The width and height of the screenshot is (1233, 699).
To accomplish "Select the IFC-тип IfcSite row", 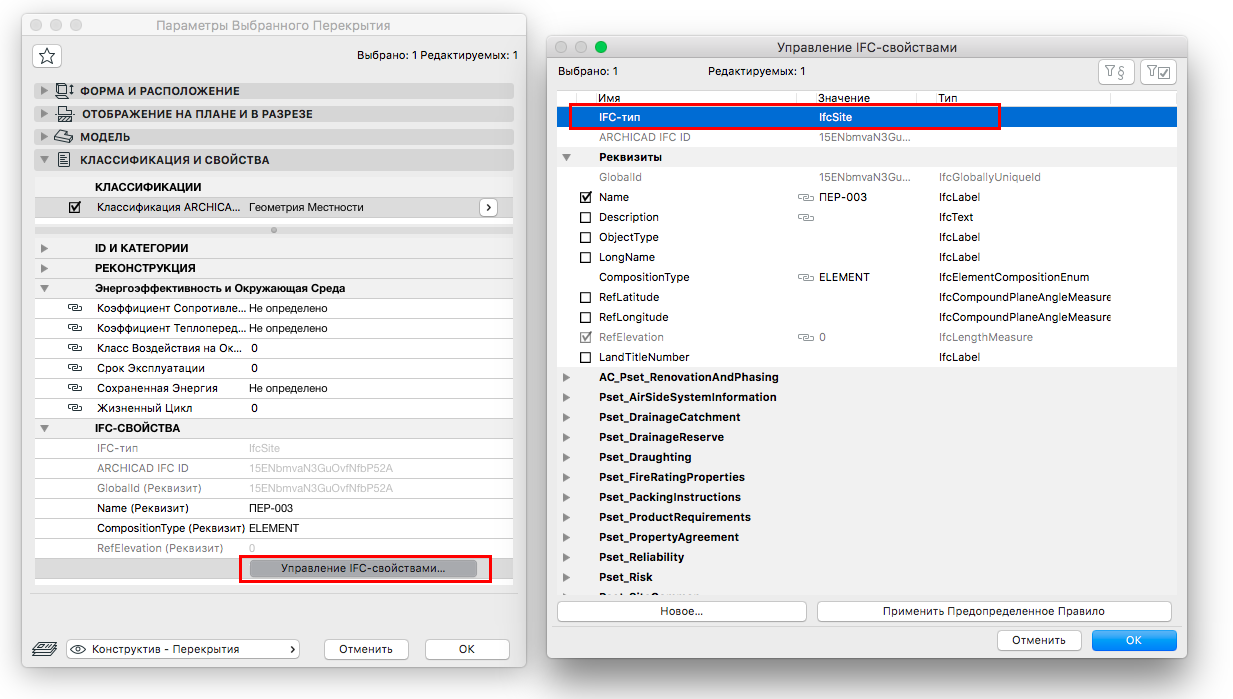I will [867, 117].
